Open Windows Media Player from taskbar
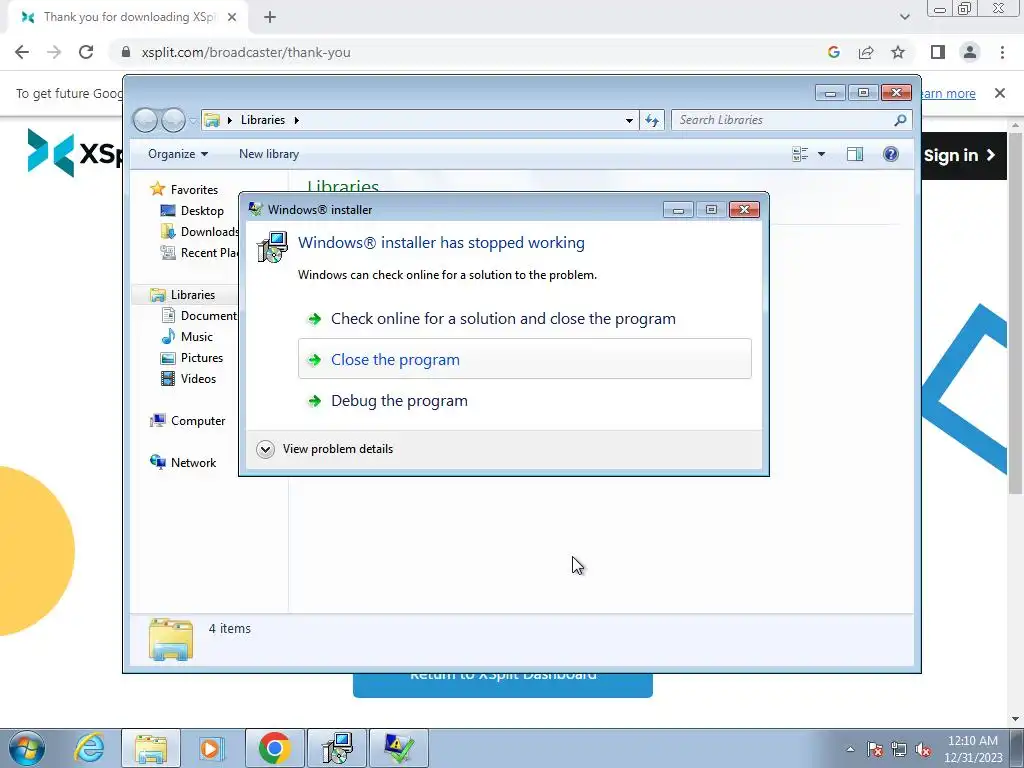1024x768 pixels. [x=211, y=748]
